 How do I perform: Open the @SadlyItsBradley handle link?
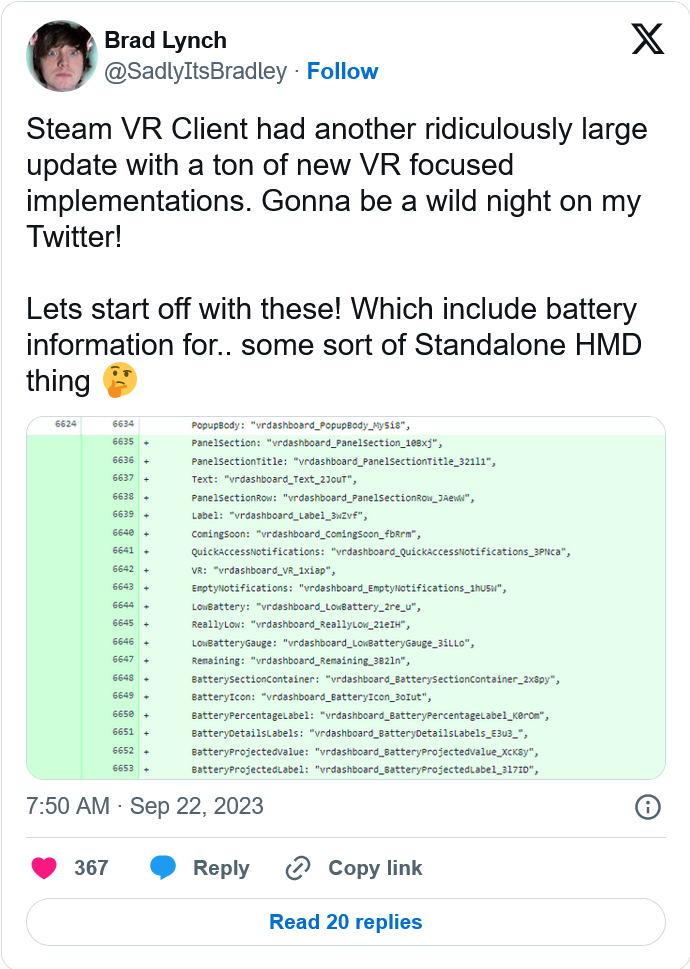(x=195, y=72)
